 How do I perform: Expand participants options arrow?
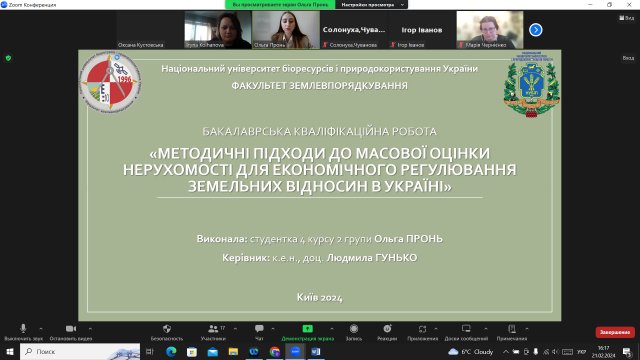coord(236,329)
